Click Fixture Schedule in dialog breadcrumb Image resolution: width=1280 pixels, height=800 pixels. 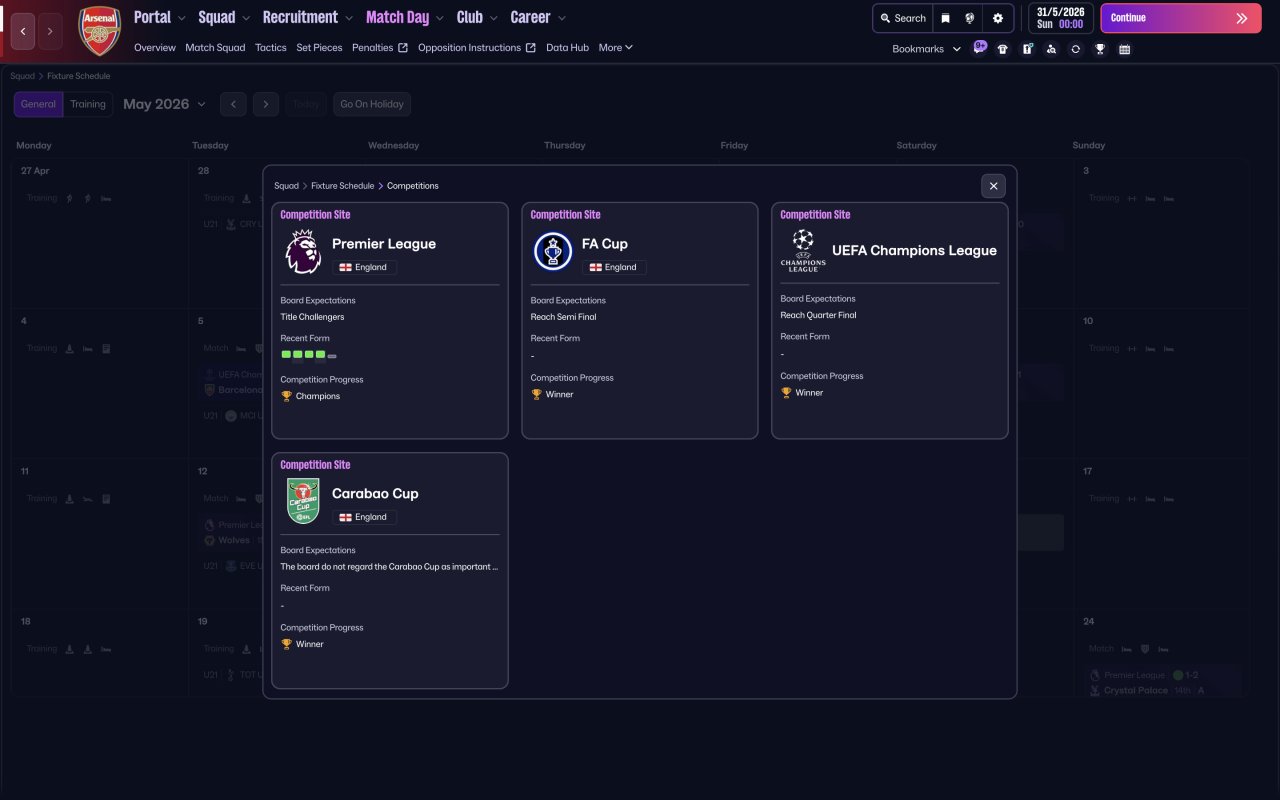pos(342,186)
